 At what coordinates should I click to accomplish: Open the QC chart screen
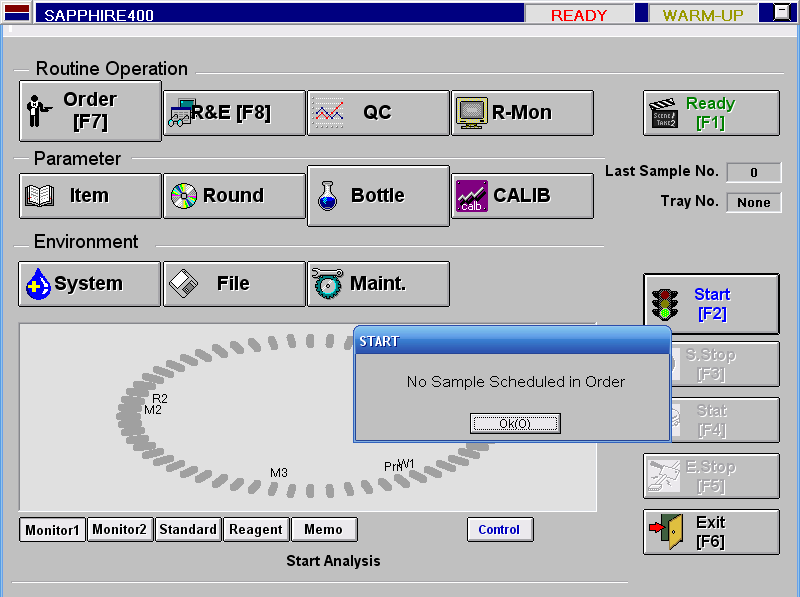pos(378,113)
